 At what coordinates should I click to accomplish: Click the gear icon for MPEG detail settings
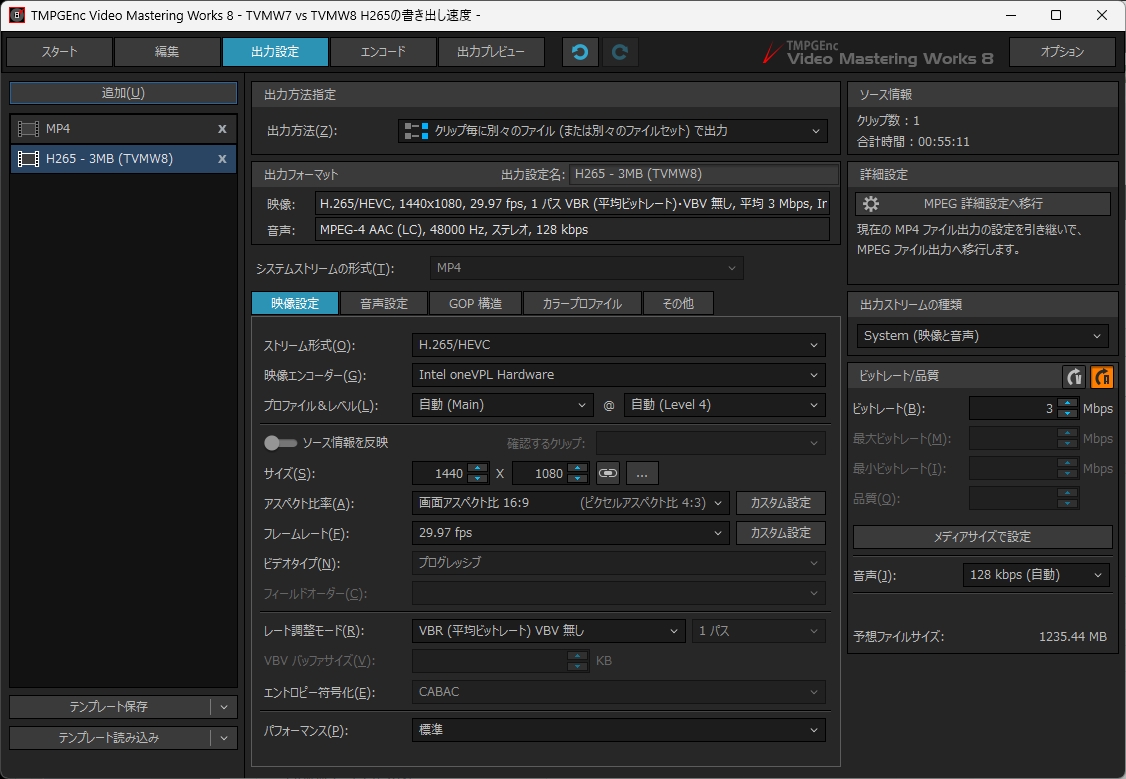(x=870, y=204)
